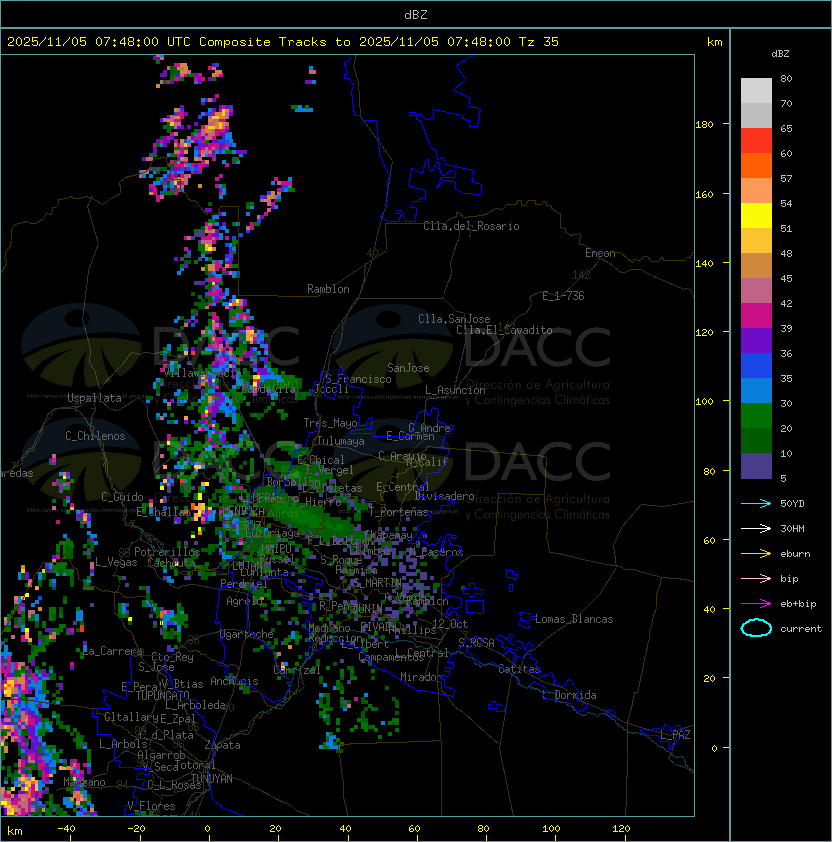Click the 'eburn' legend label
Image resolution: width=832 pixels, height=842 pixels.
point(795,554)
